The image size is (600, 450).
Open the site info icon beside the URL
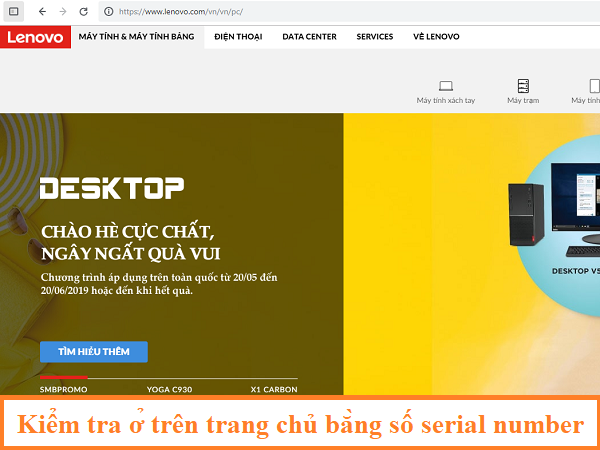[108, 11]
